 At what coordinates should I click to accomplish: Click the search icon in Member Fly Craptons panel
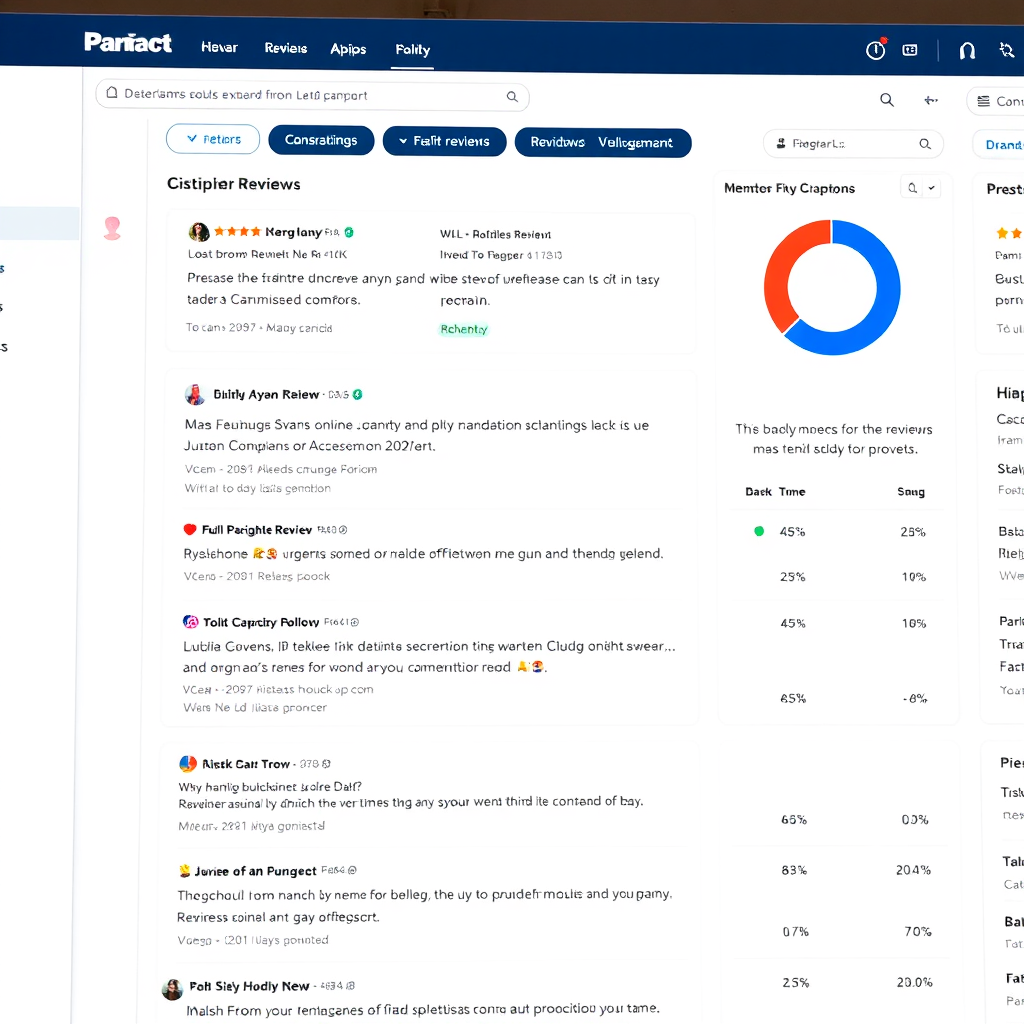click(x=911, y=187)
